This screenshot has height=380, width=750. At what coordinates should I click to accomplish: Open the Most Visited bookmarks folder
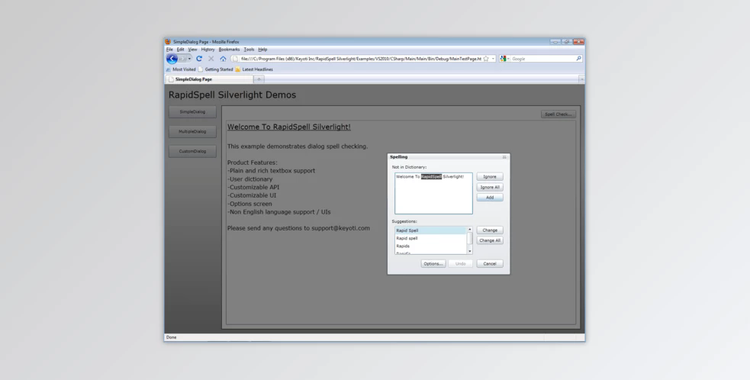[181, 69]
